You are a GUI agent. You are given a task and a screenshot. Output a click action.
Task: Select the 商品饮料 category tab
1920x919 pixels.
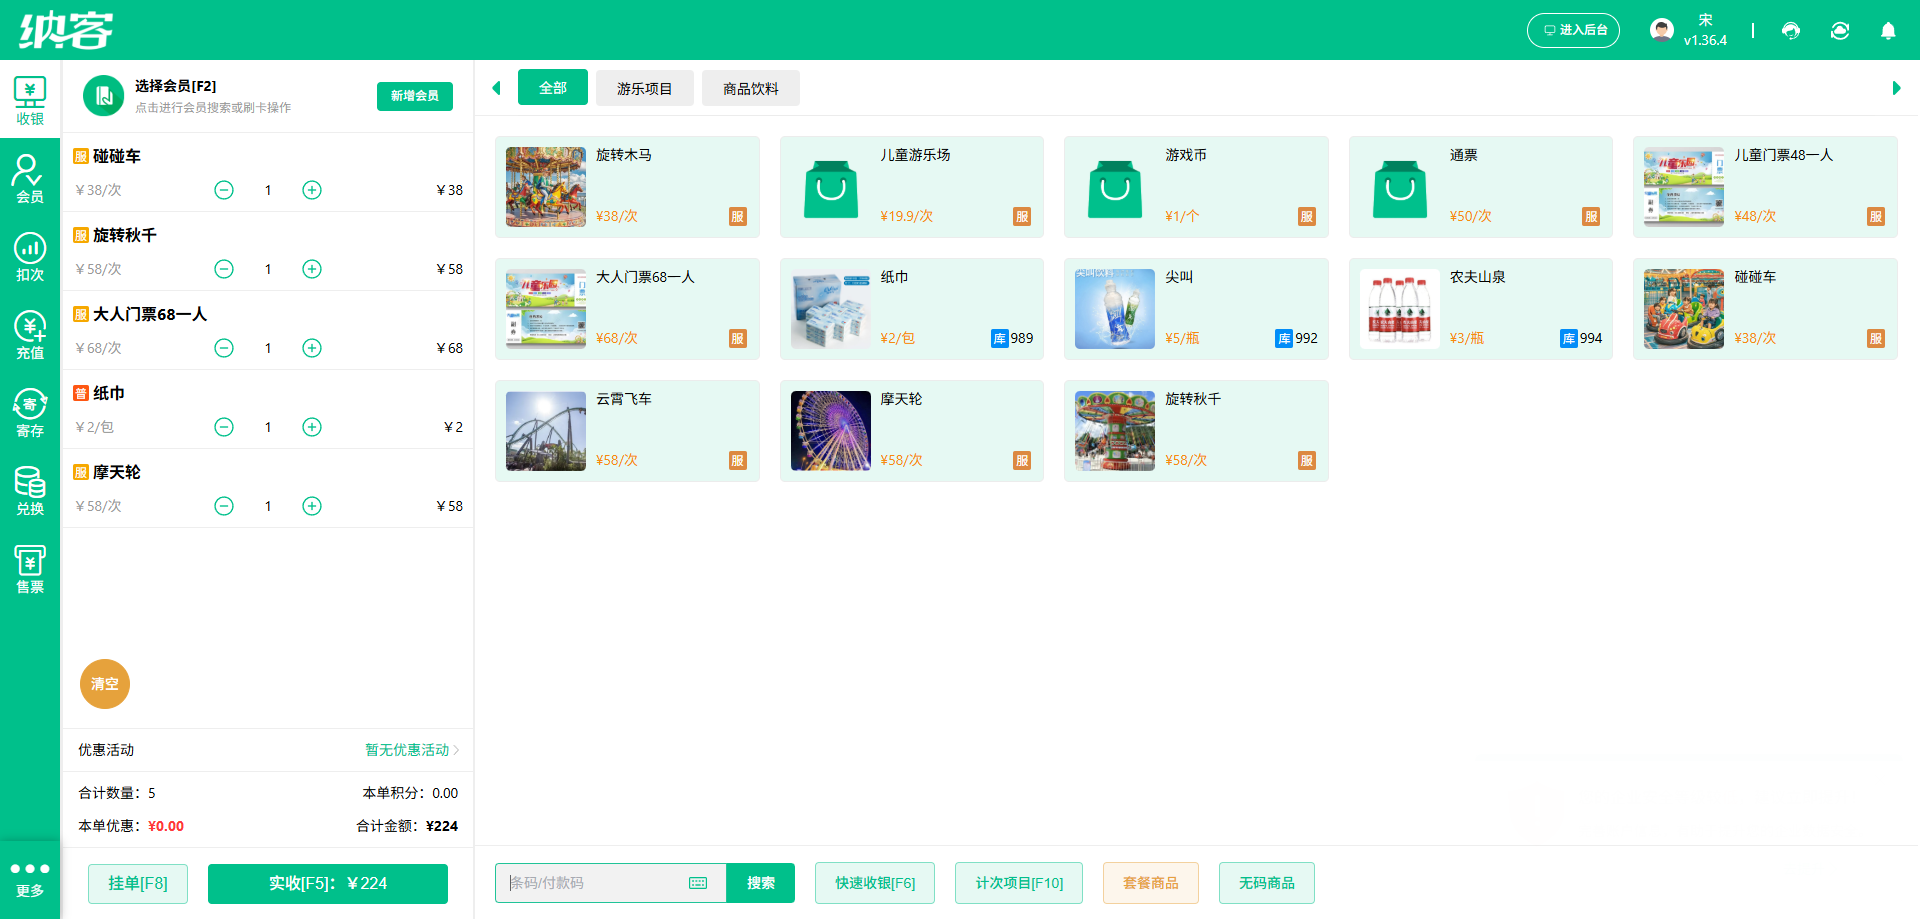pos(751,88)
